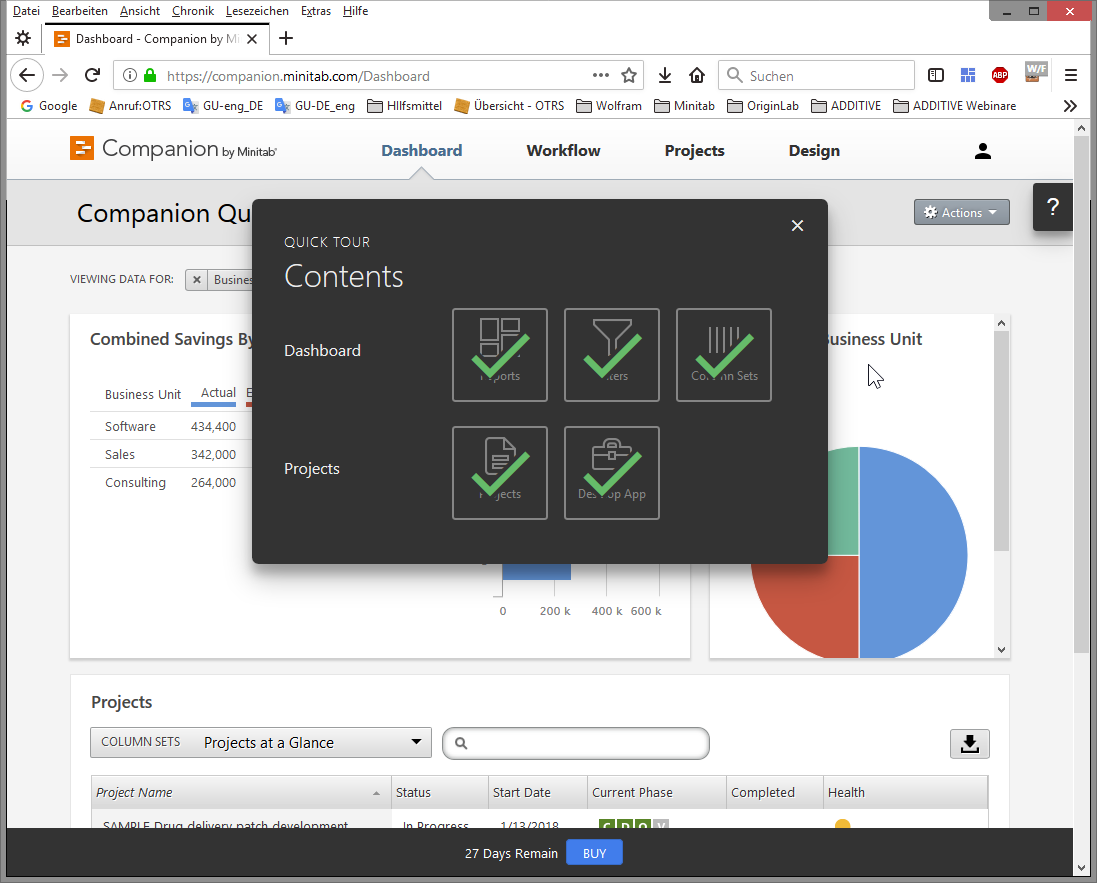Open the Lesezeichen menu

[257, 10]
